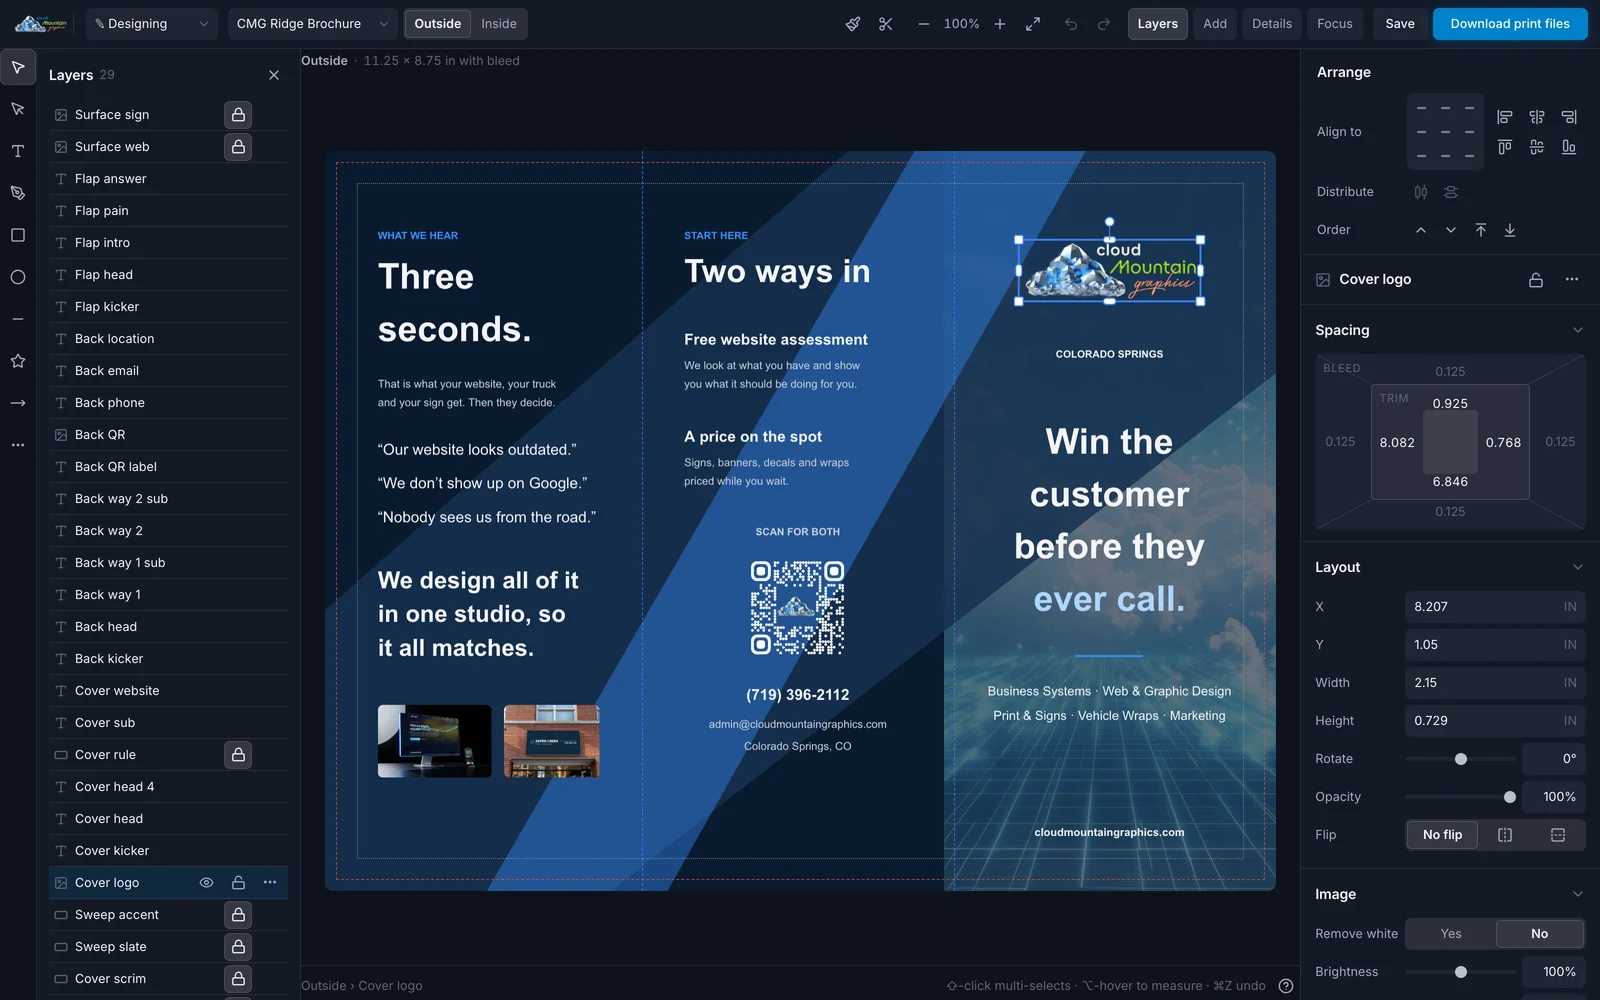The image size is (1600, 1000).
Task: Collapse the Spacing section
Action: click(x=1577, y=331)
